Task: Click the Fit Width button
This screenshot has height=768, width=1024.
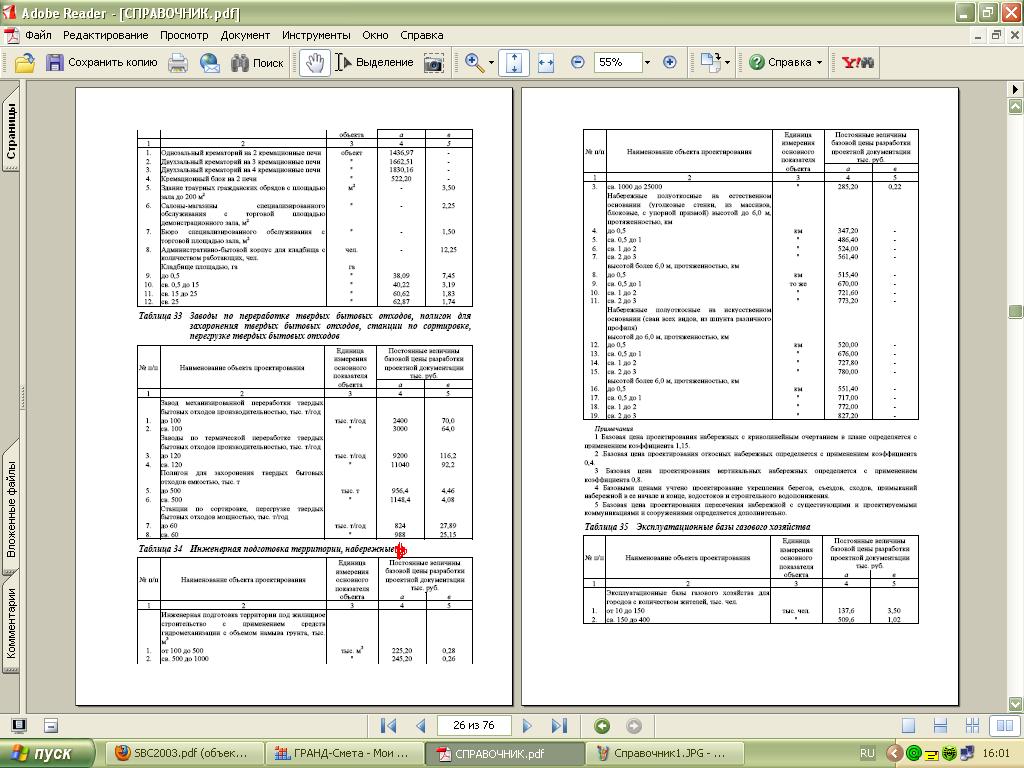Action: [546, 63]
